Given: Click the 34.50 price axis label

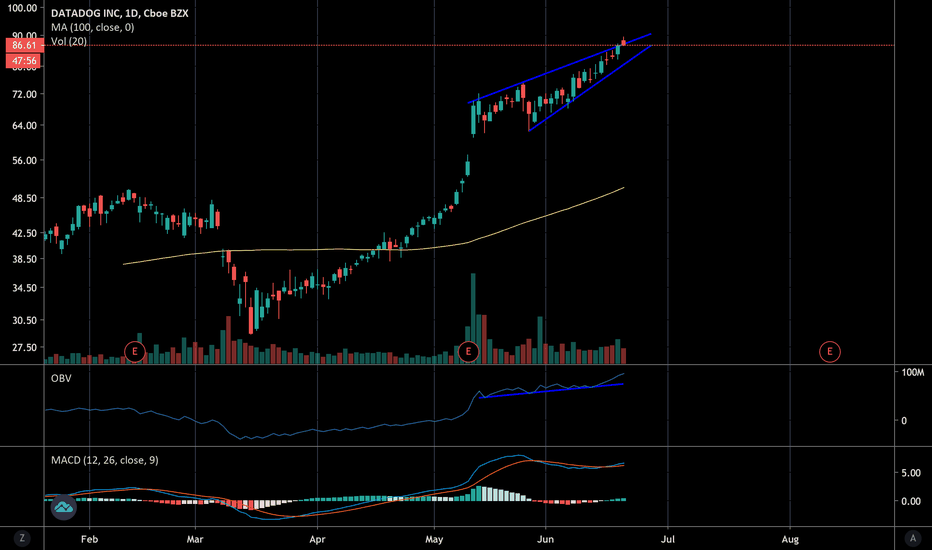Looking at the screenshot, I should 24,288.
